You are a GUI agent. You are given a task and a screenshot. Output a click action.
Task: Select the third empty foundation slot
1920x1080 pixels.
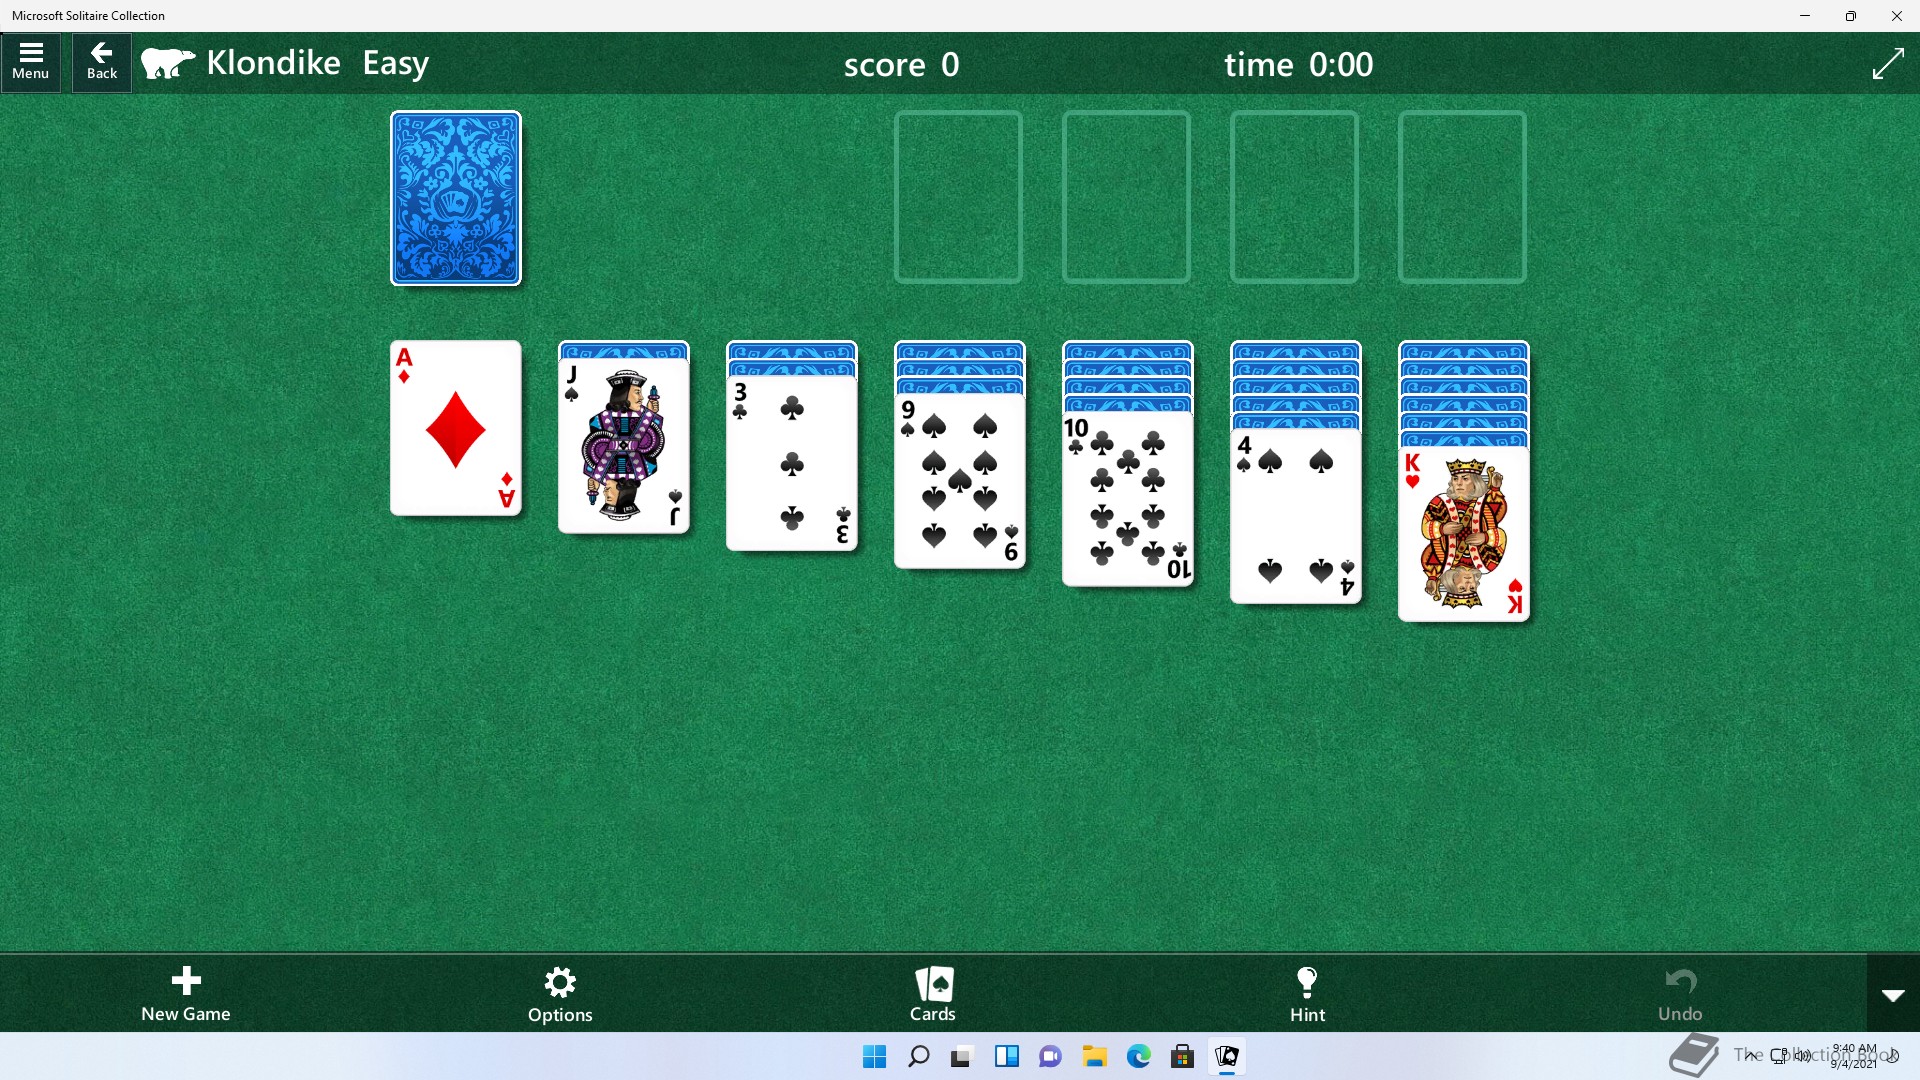coord(1294,197)
